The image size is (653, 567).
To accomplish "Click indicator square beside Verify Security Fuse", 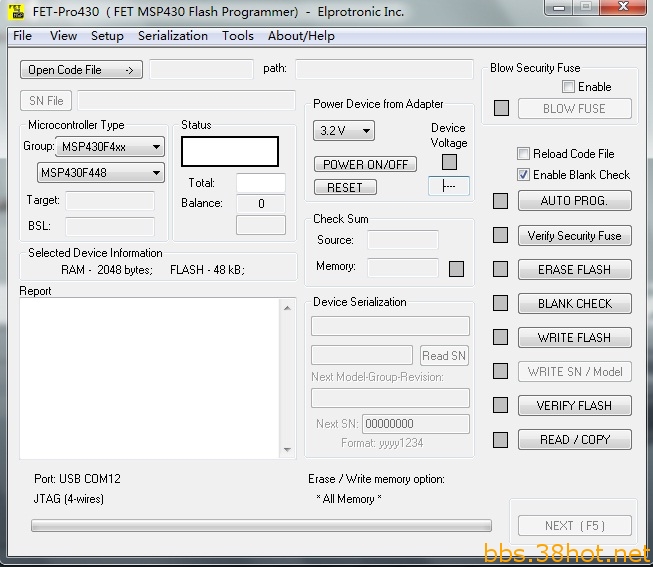I will point(500,235).
